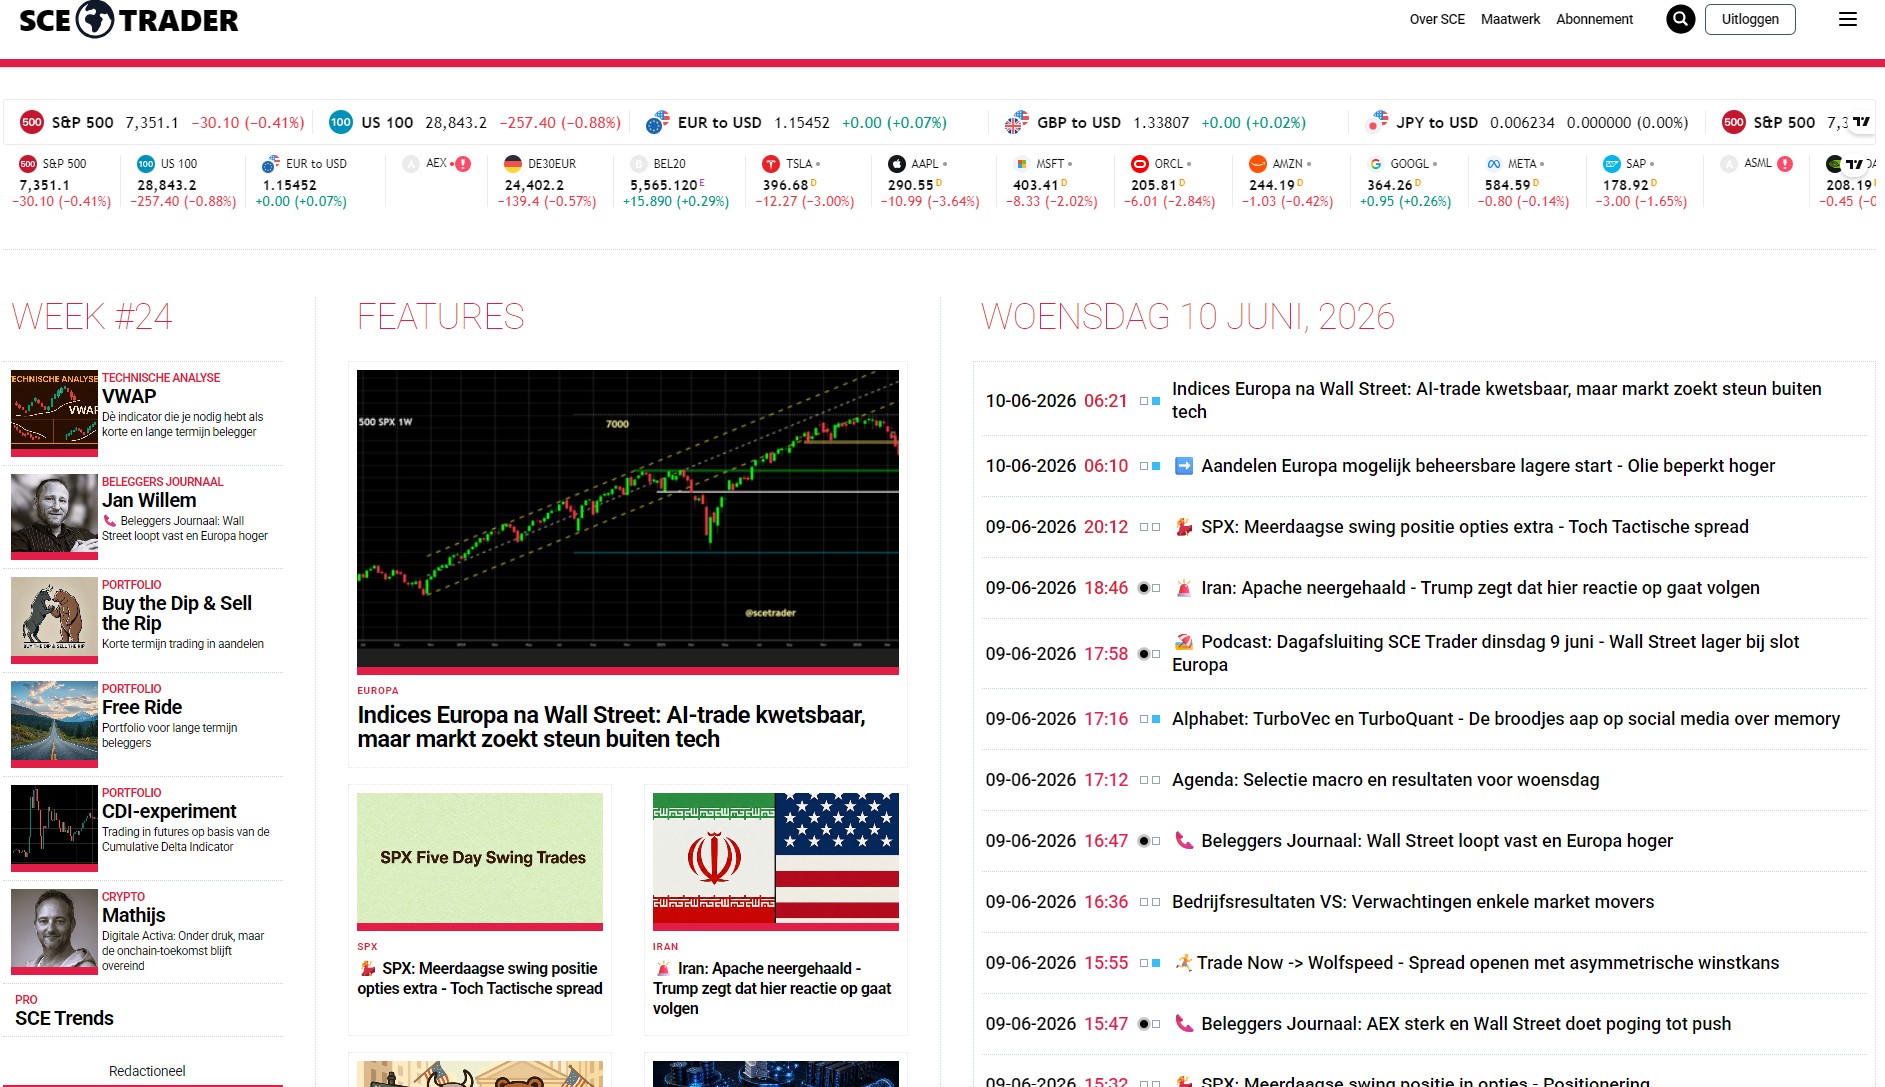Screen dimensions: 1885x1087
Task: Click the WEEK #24 heading
Action: click(x=92, y=316)
